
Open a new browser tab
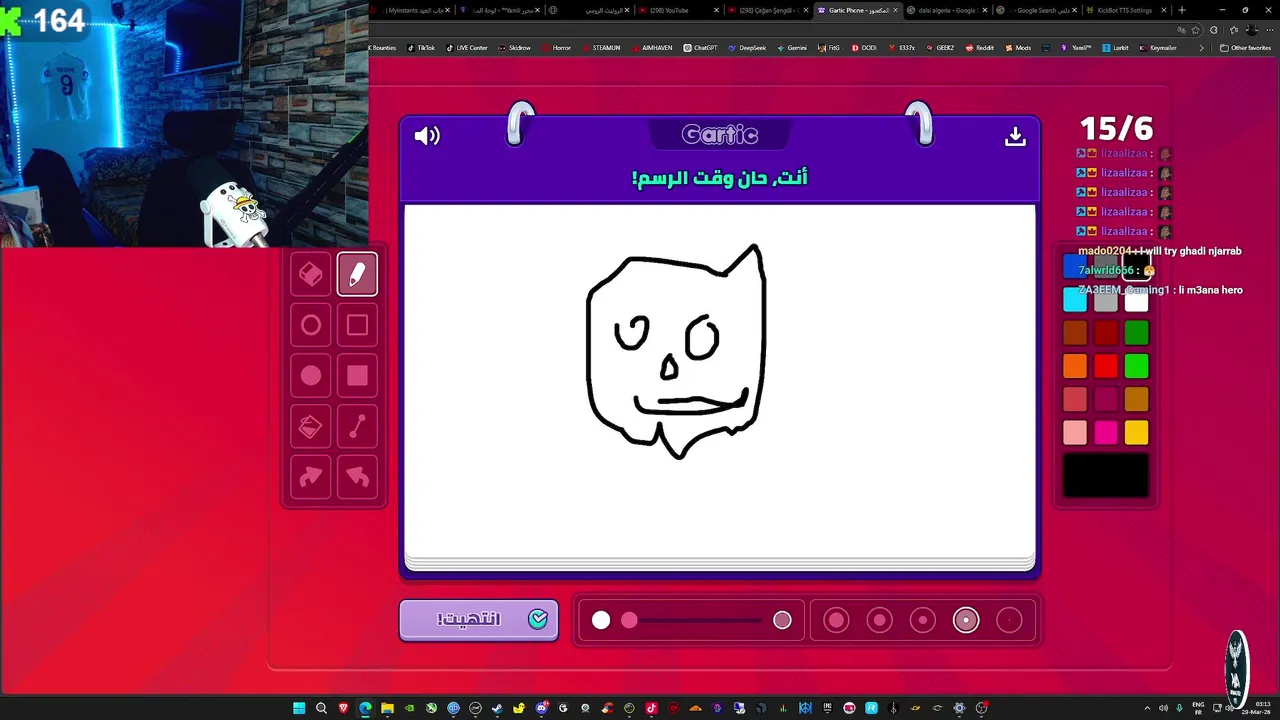tap(1181, 10)
